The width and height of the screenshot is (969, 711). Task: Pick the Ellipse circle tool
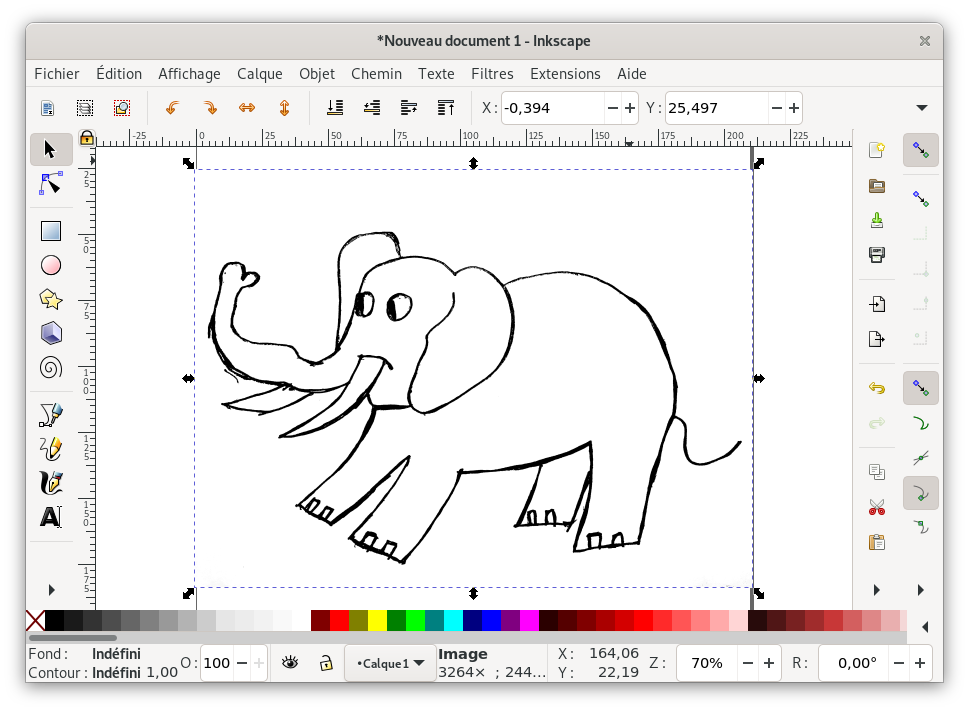(51, 266)
